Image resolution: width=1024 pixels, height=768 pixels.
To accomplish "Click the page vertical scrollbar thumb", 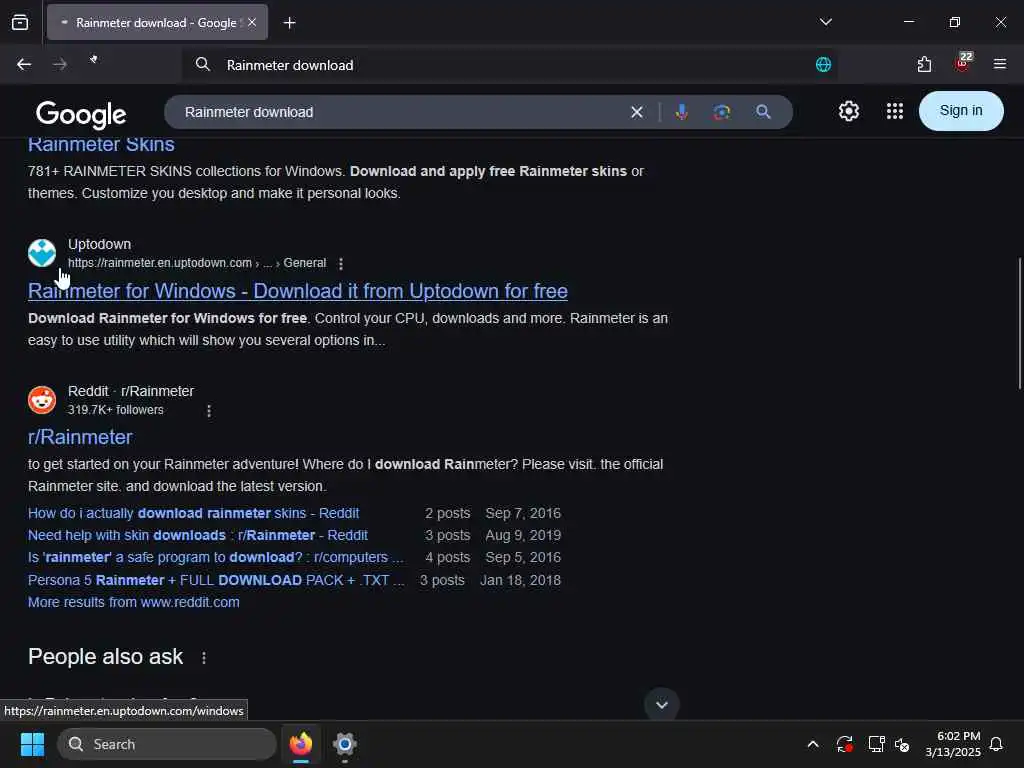I will coord(1020,323).
